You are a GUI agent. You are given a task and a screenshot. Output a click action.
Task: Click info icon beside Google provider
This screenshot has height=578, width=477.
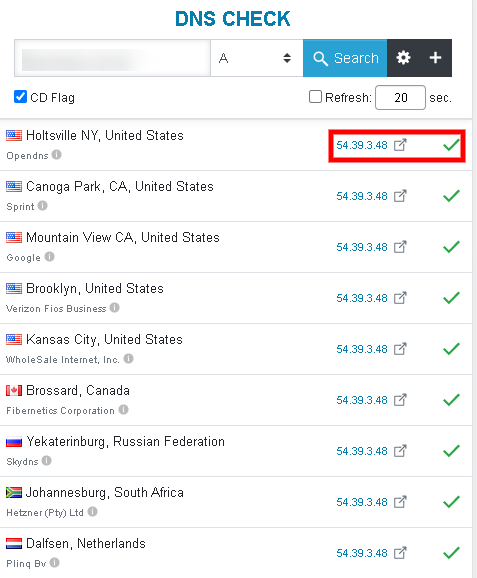(50, 256)
